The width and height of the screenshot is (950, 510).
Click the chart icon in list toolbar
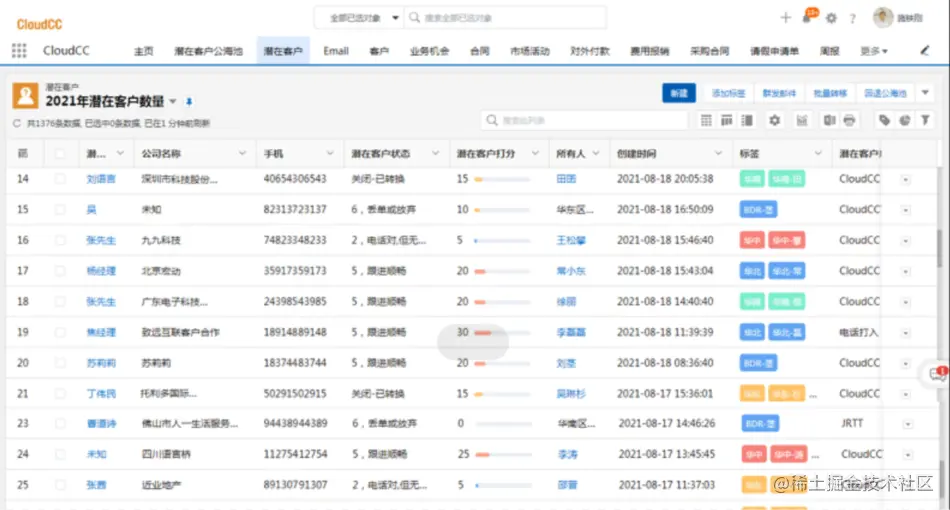802,121
